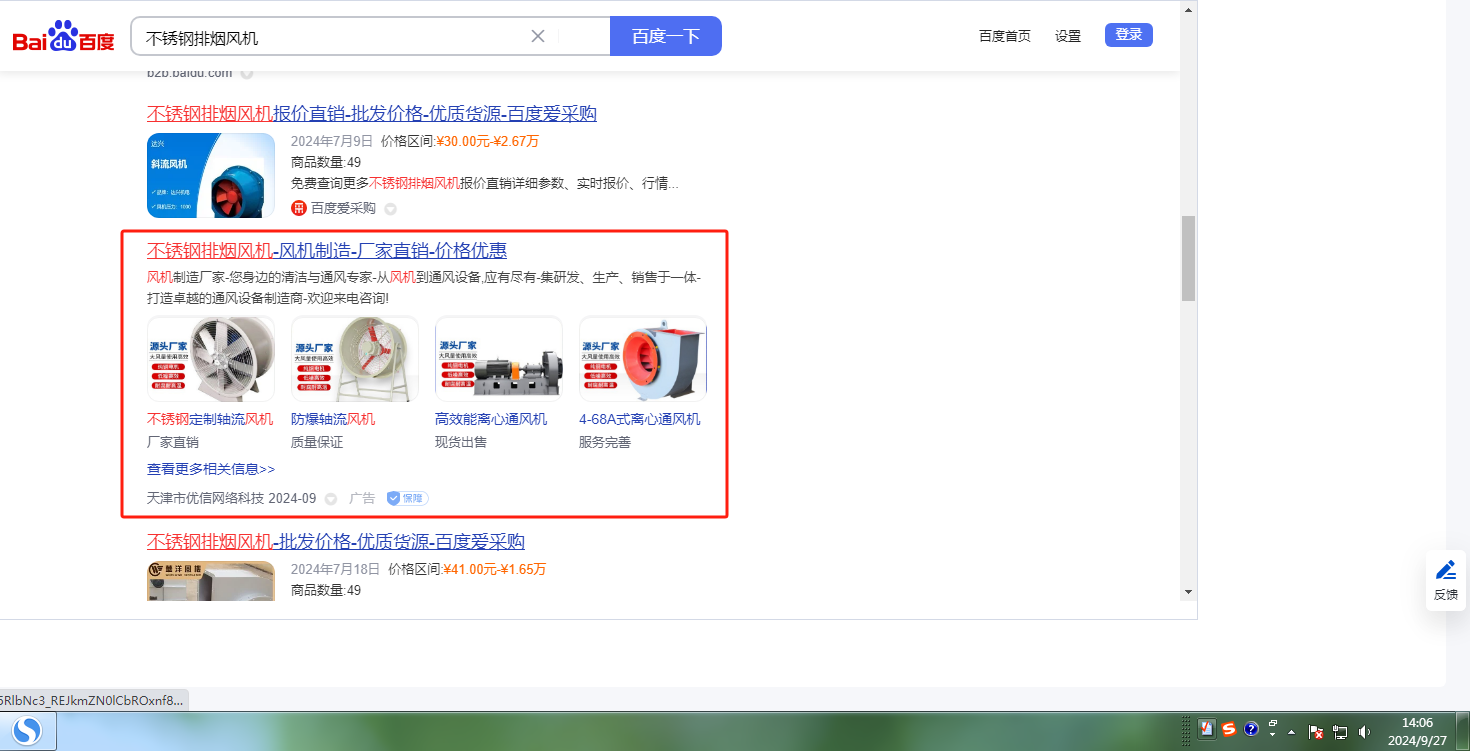Click the 防爆轴流风机 product image
This screenshot has width=1470, height=751.
pyautogui.click(x=355, y=359)
